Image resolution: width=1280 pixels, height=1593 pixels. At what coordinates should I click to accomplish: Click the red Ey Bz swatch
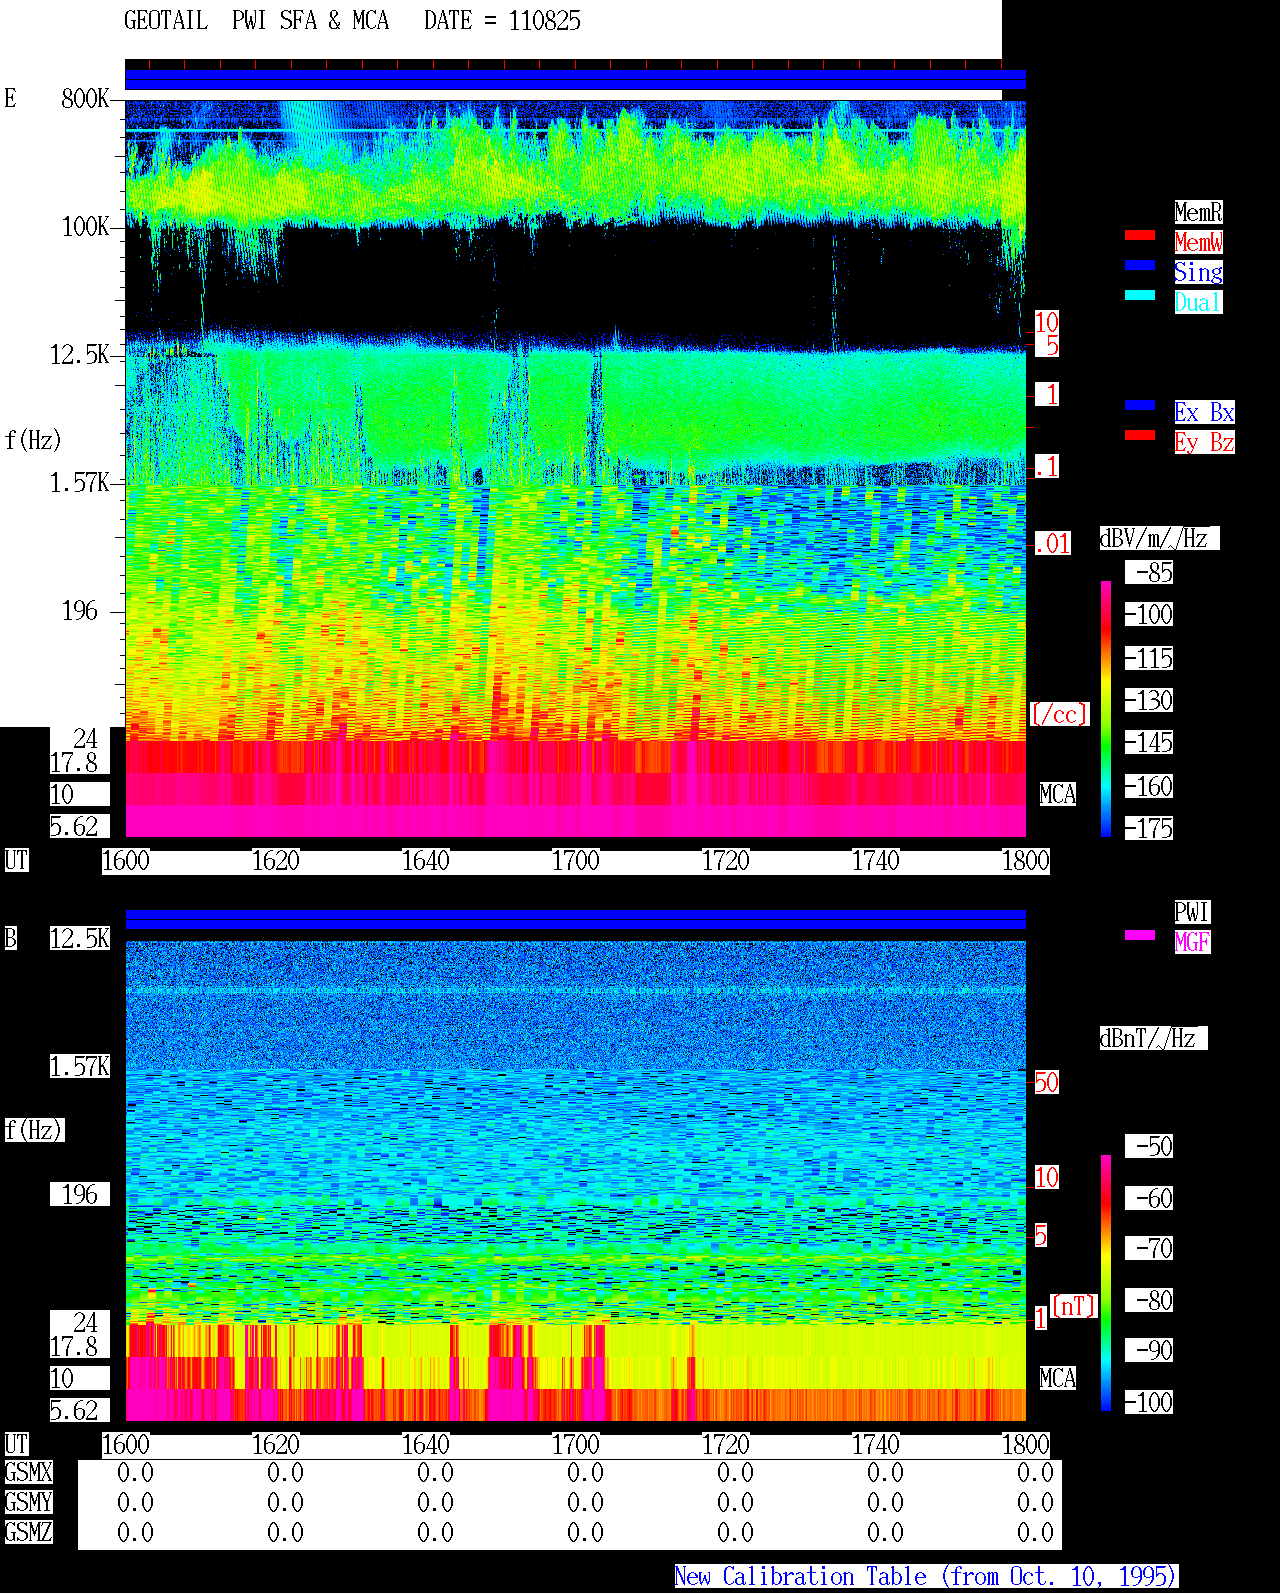click(x=1140, y=435)
